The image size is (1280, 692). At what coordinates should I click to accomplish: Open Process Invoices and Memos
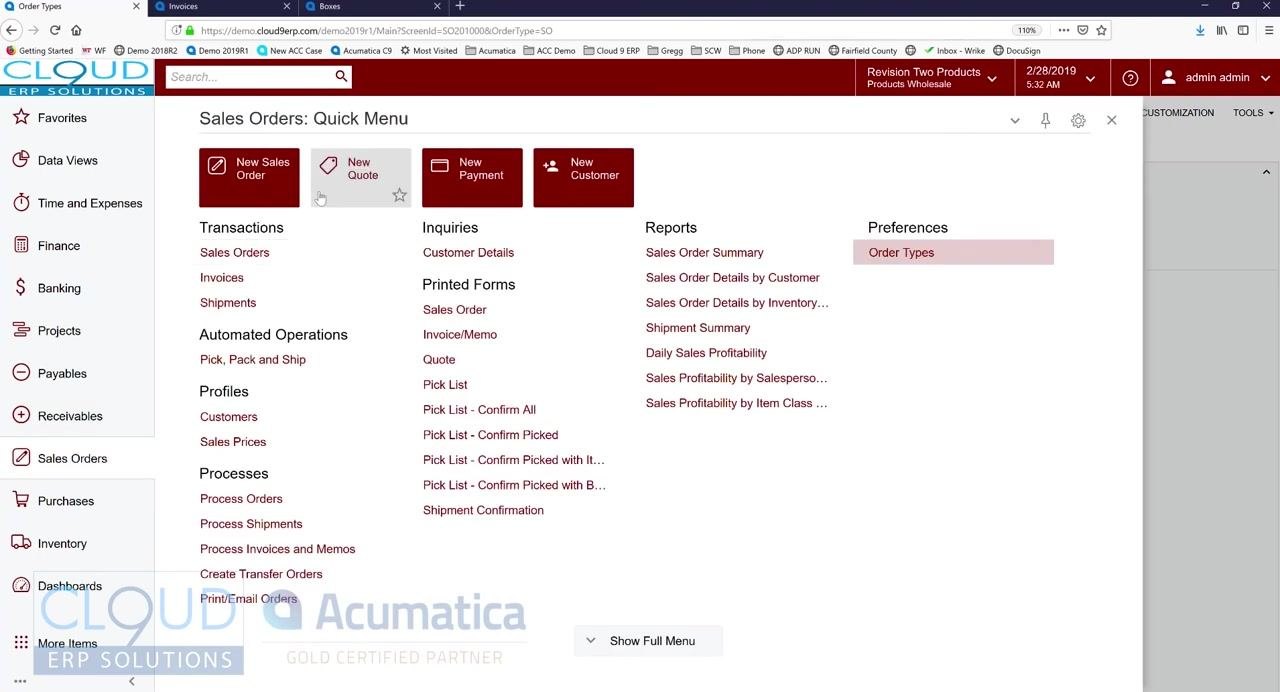[277, 549]
